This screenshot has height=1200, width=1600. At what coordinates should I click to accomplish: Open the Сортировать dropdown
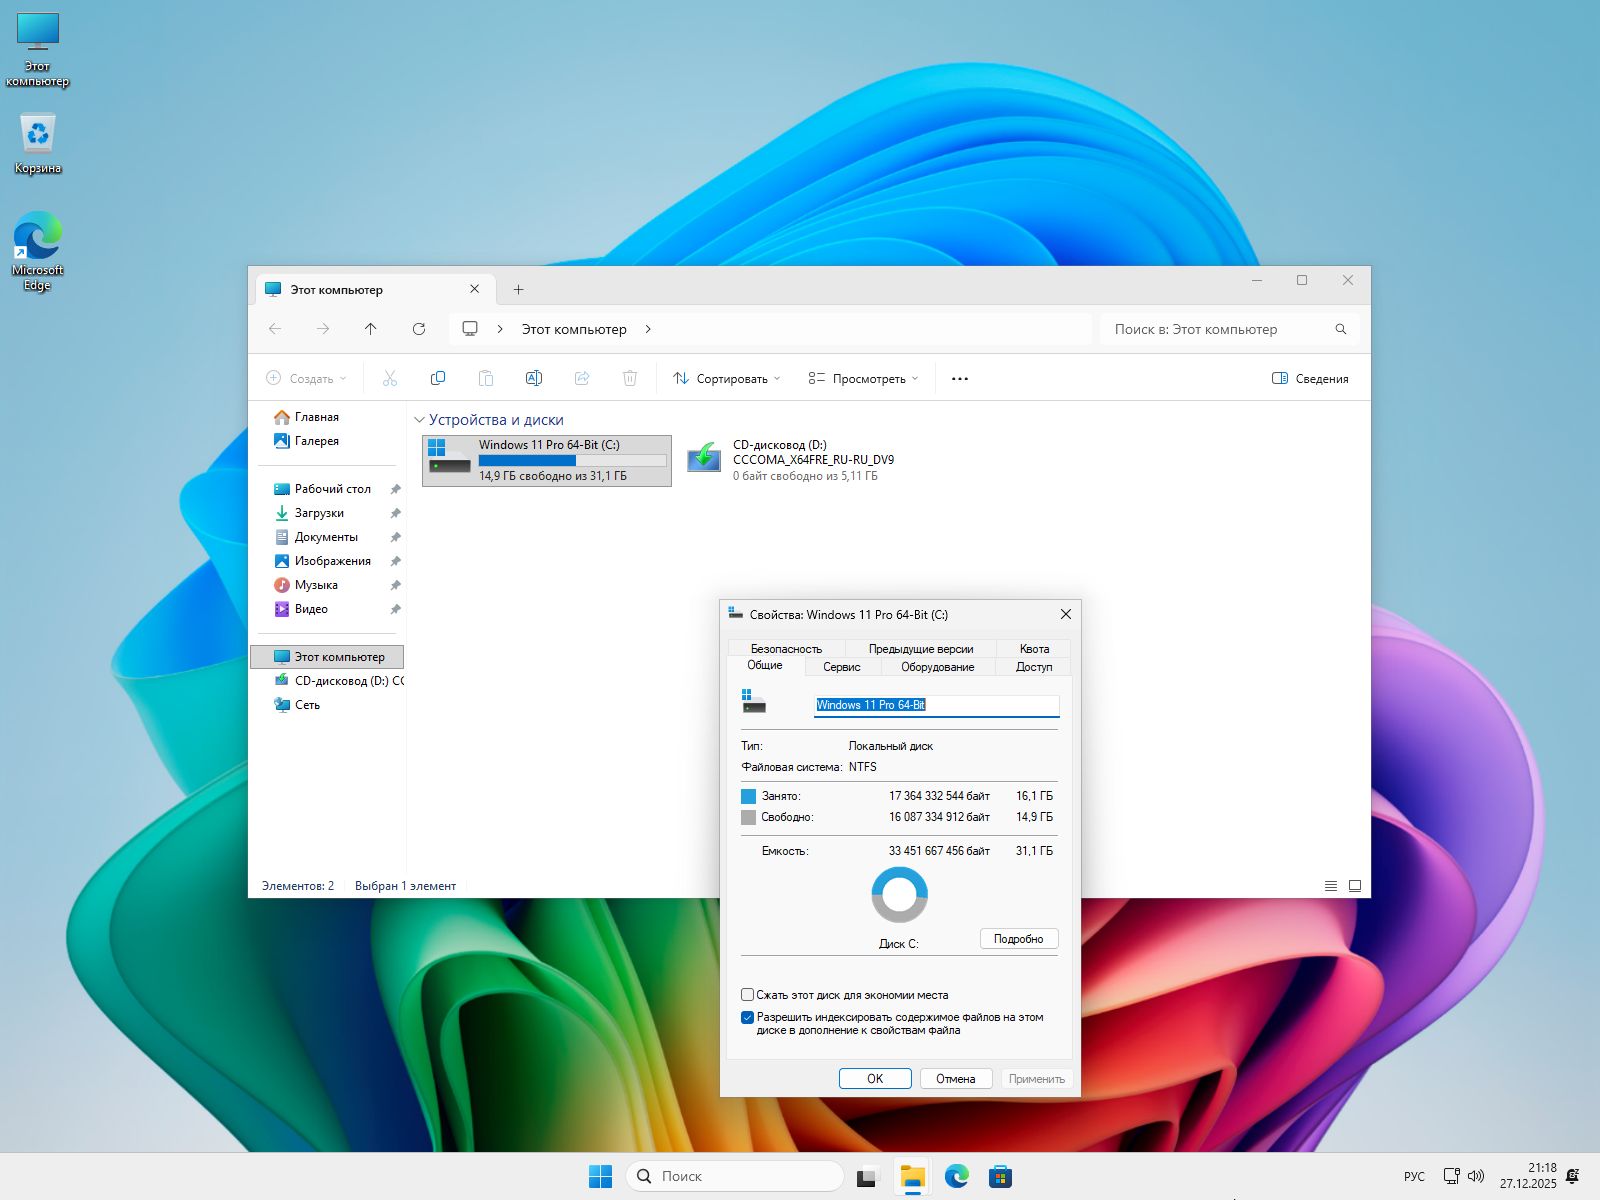coord(727,379)
